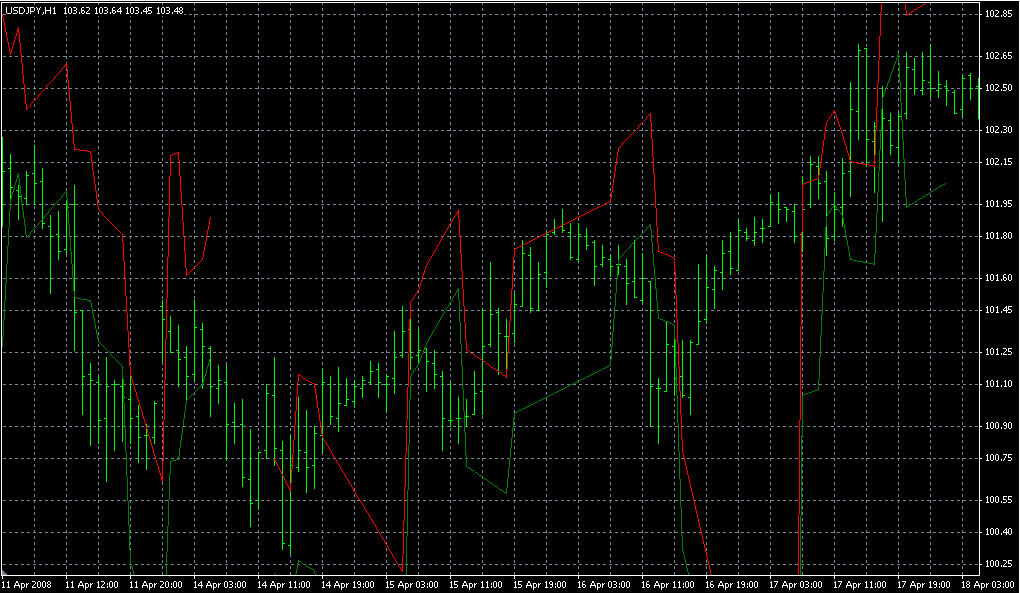Image resolution: width=1020 pixels, height=593 pixels.
Task: Click the 101.45 price axis value
Action: click(x=999, y=310)
